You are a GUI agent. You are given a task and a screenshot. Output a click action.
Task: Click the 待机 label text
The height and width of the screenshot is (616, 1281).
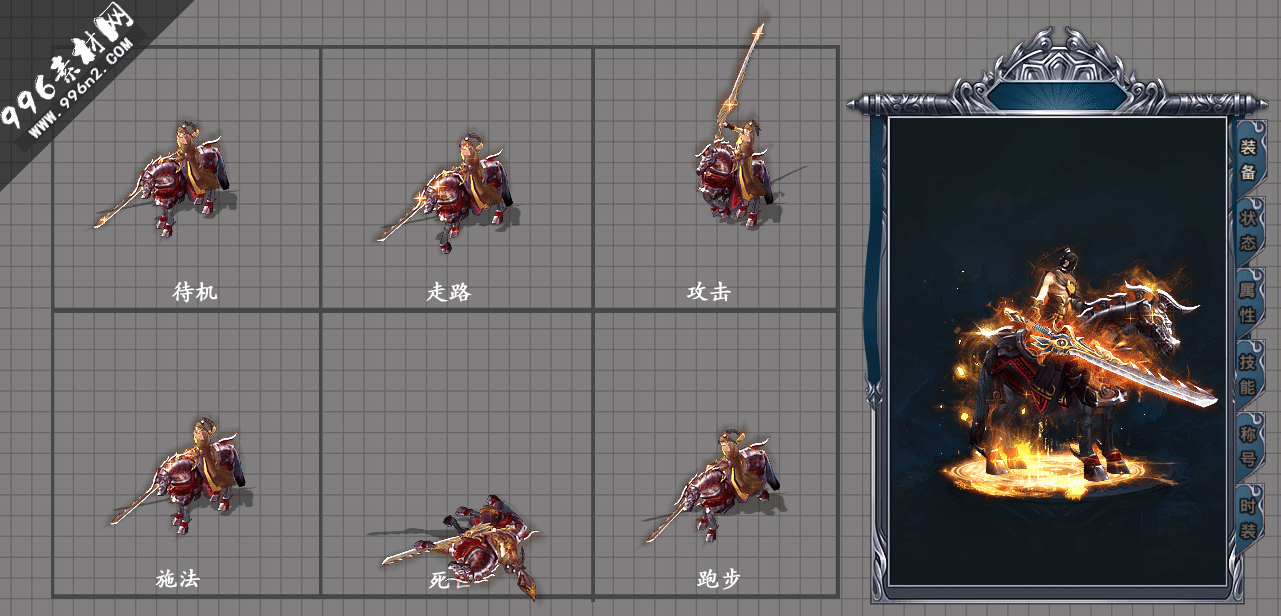pyautogui.click(x=195, y=292)
